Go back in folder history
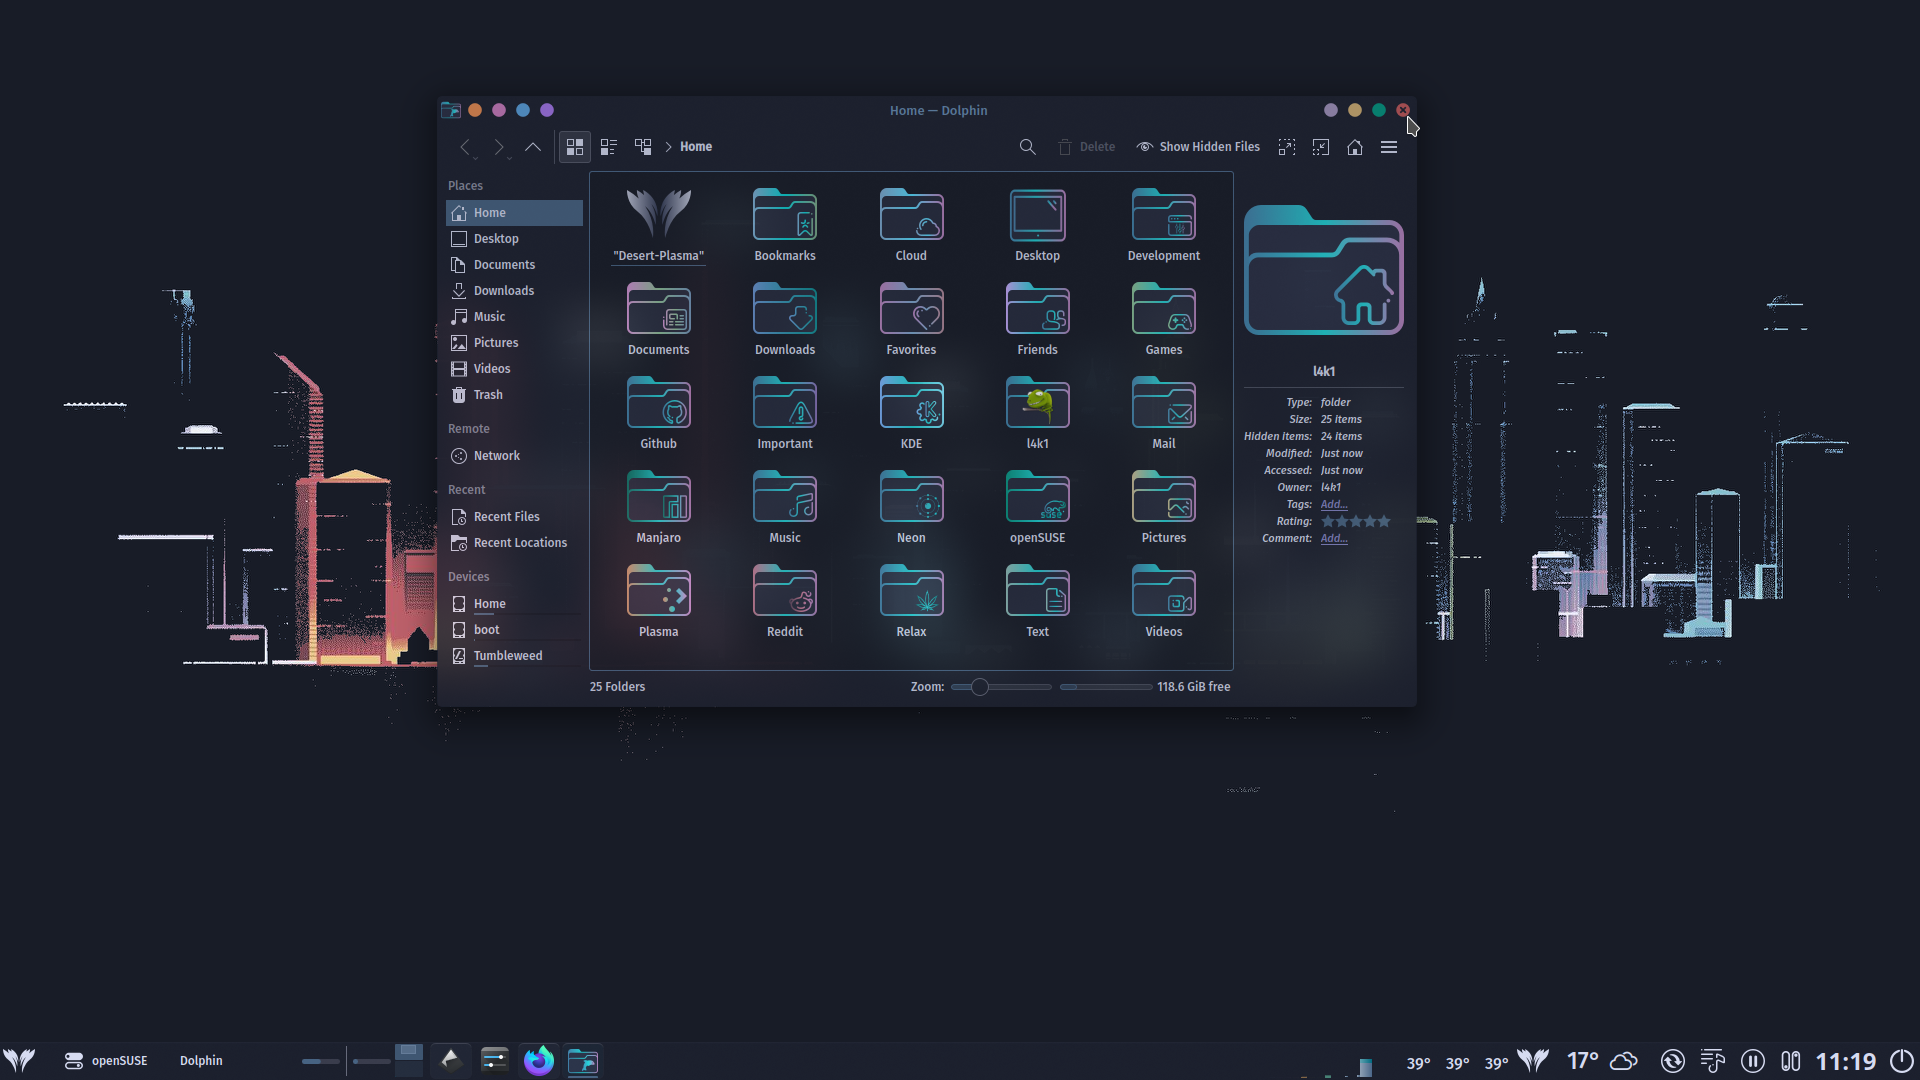The image size is (1920, 1080). (x=466, y=147)
